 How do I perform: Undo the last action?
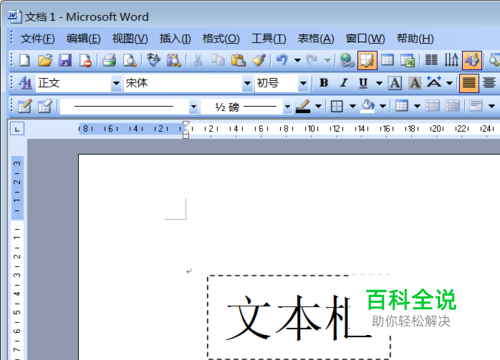click(x=282, y=61)
